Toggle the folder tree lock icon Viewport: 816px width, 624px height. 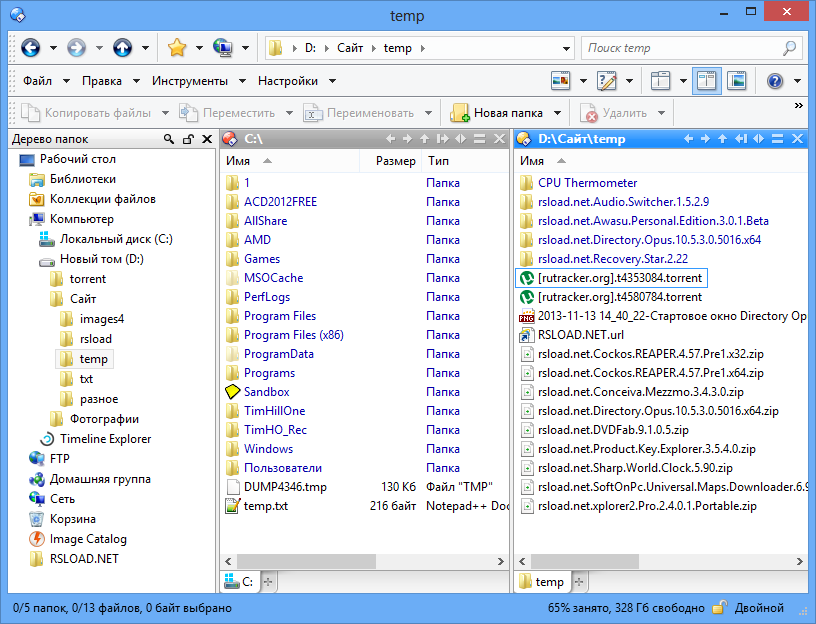click(x=188, y=139)
